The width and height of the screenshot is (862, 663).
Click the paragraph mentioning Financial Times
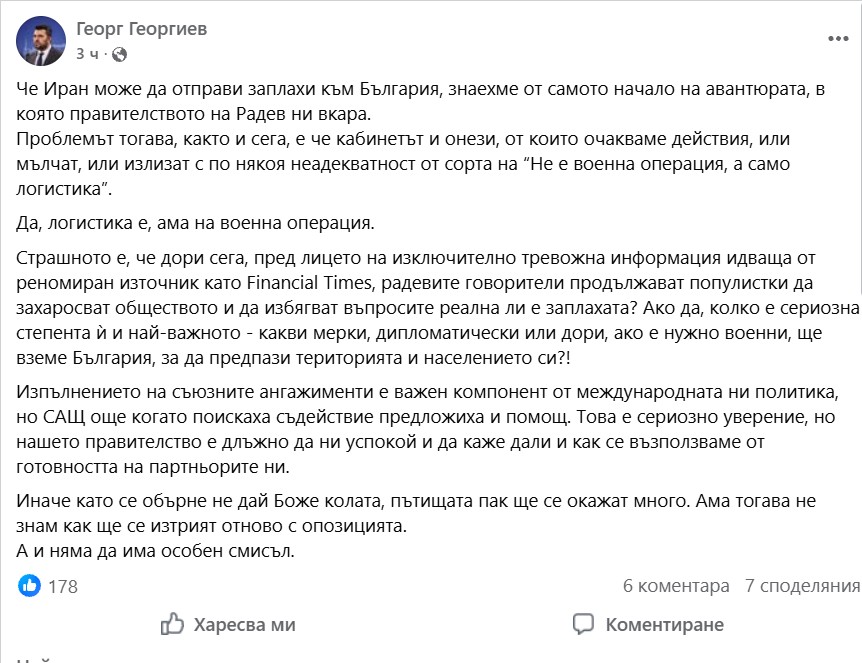coord(438,308)
